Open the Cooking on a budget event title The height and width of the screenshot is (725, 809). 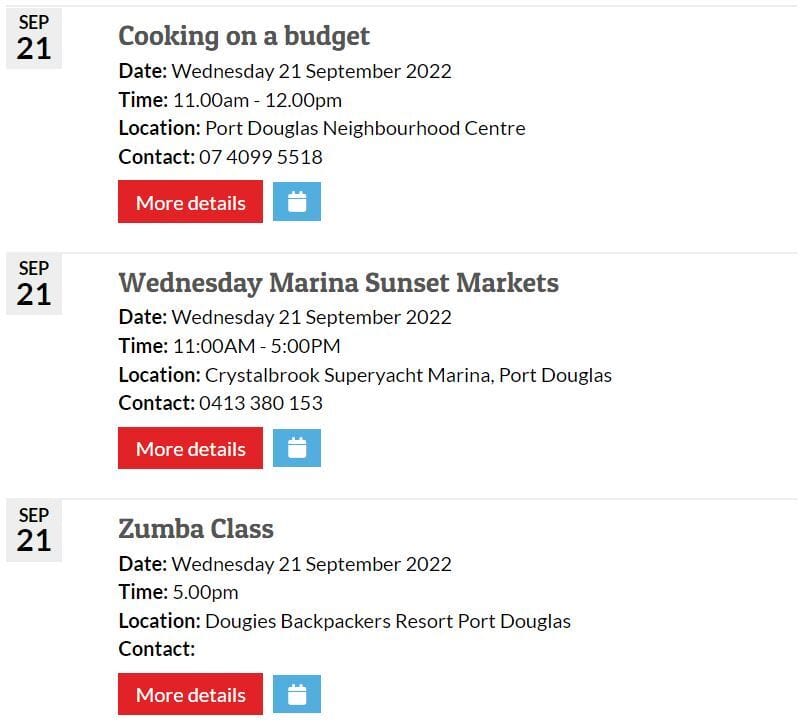pos(244,36)
